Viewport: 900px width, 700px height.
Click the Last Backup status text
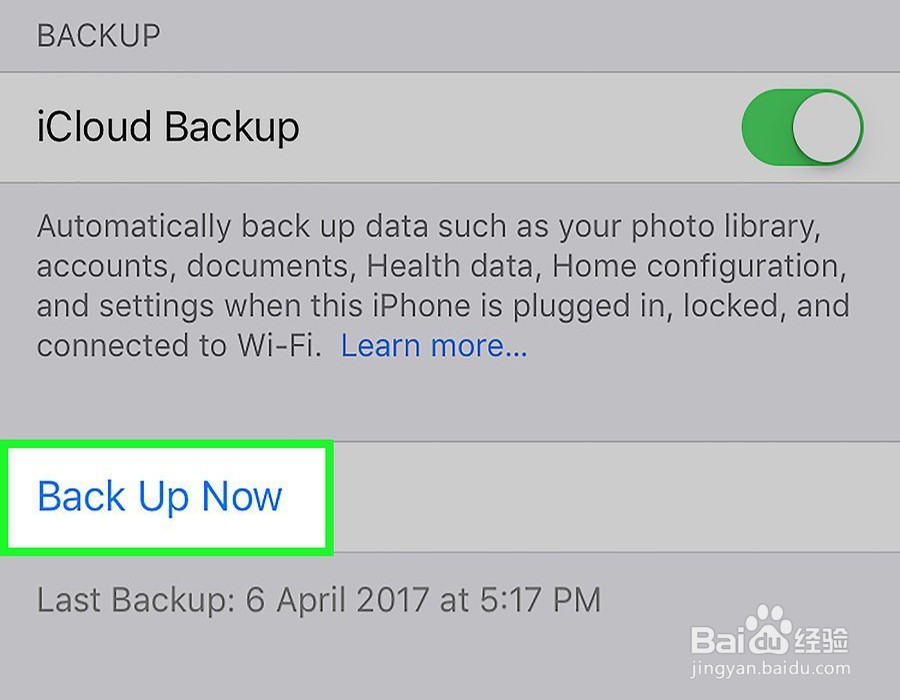(318, 600)
